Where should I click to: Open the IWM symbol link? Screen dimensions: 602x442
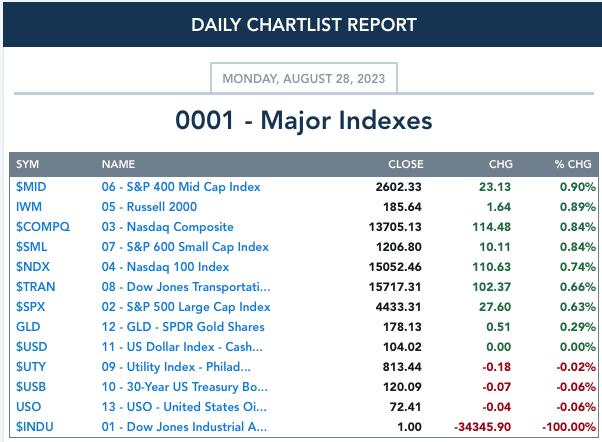(x=29, y=207)
